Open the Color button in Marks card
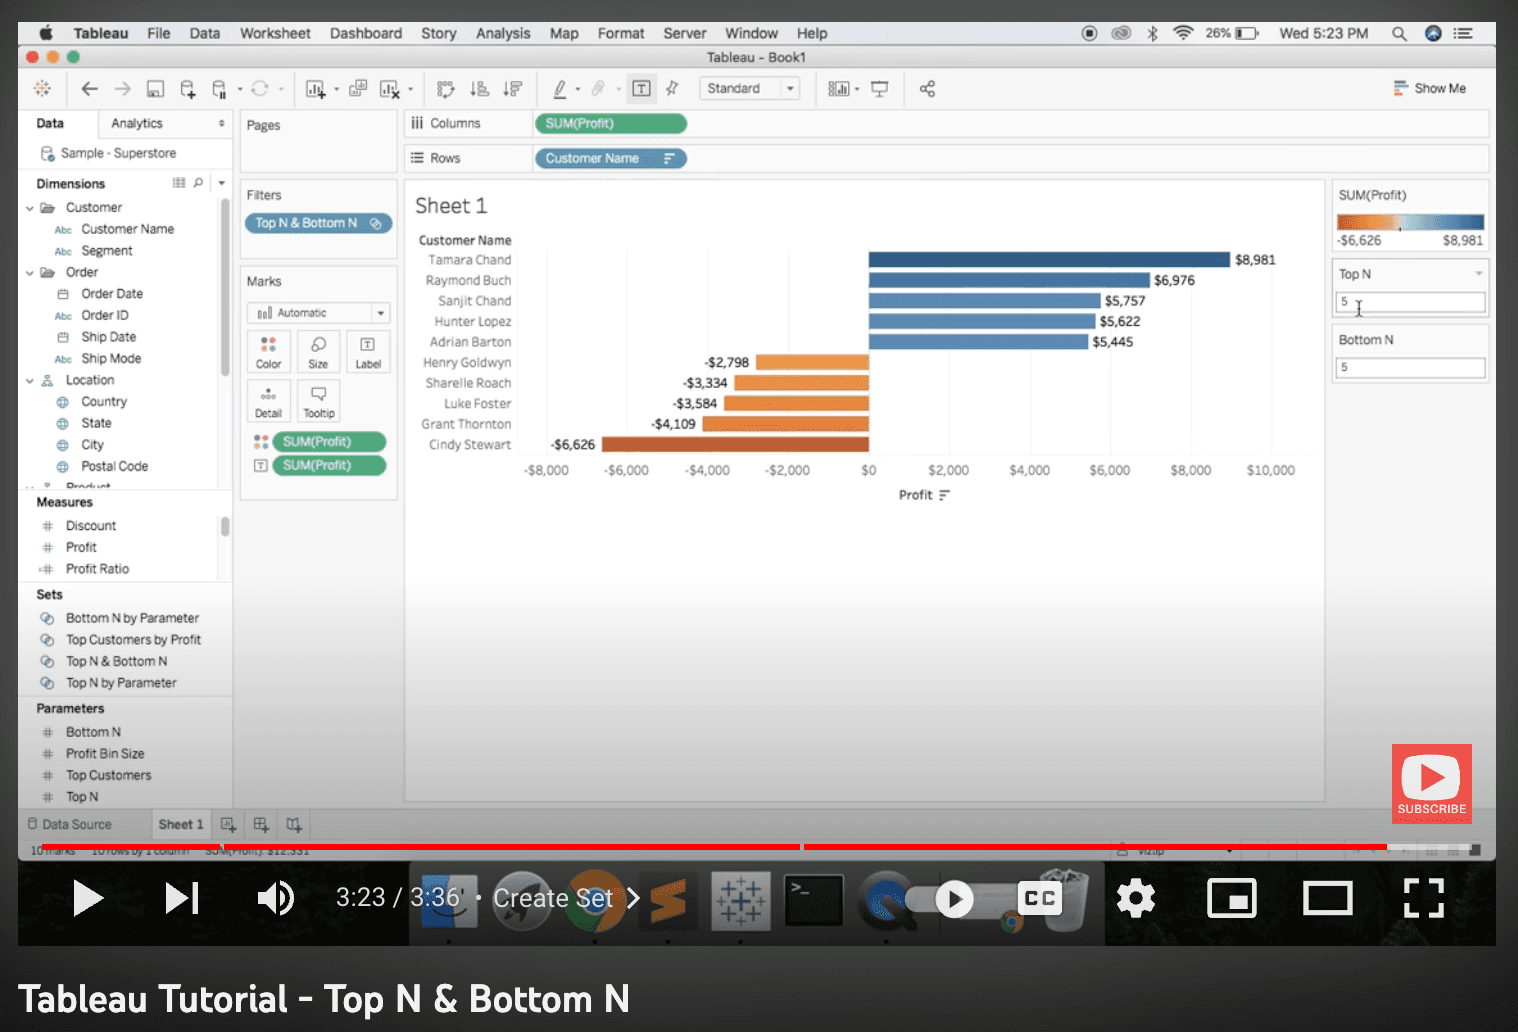Screen dimensions: 1518x1032 click(268, 351)
